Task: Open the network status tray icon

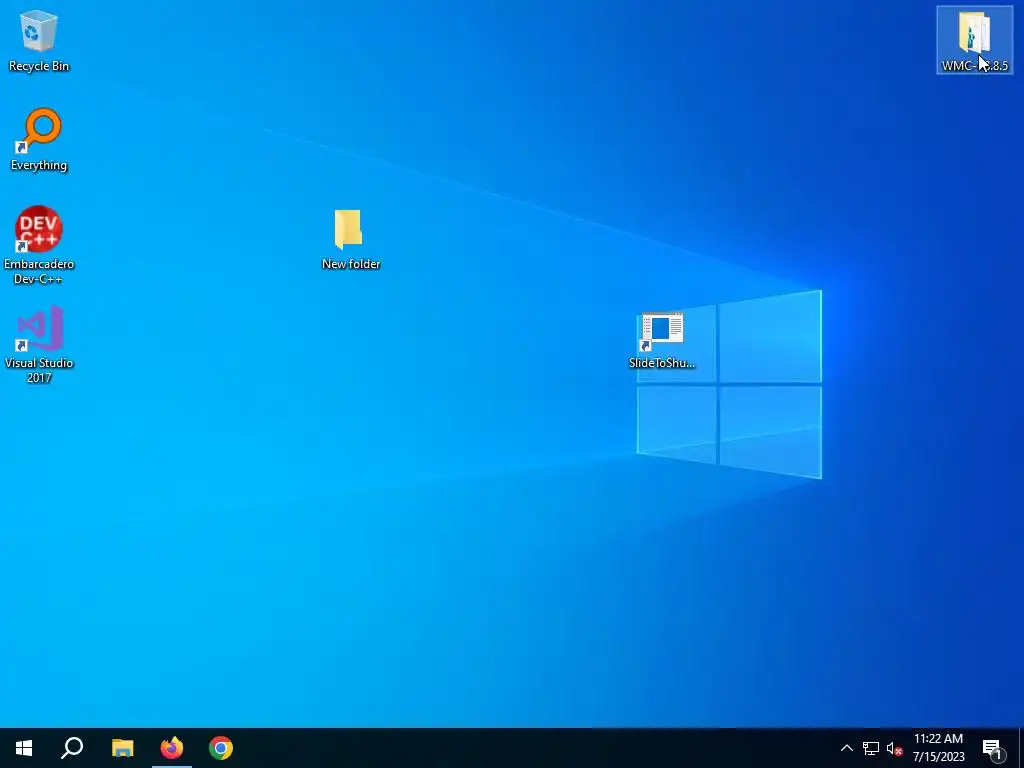Action: 871,748
